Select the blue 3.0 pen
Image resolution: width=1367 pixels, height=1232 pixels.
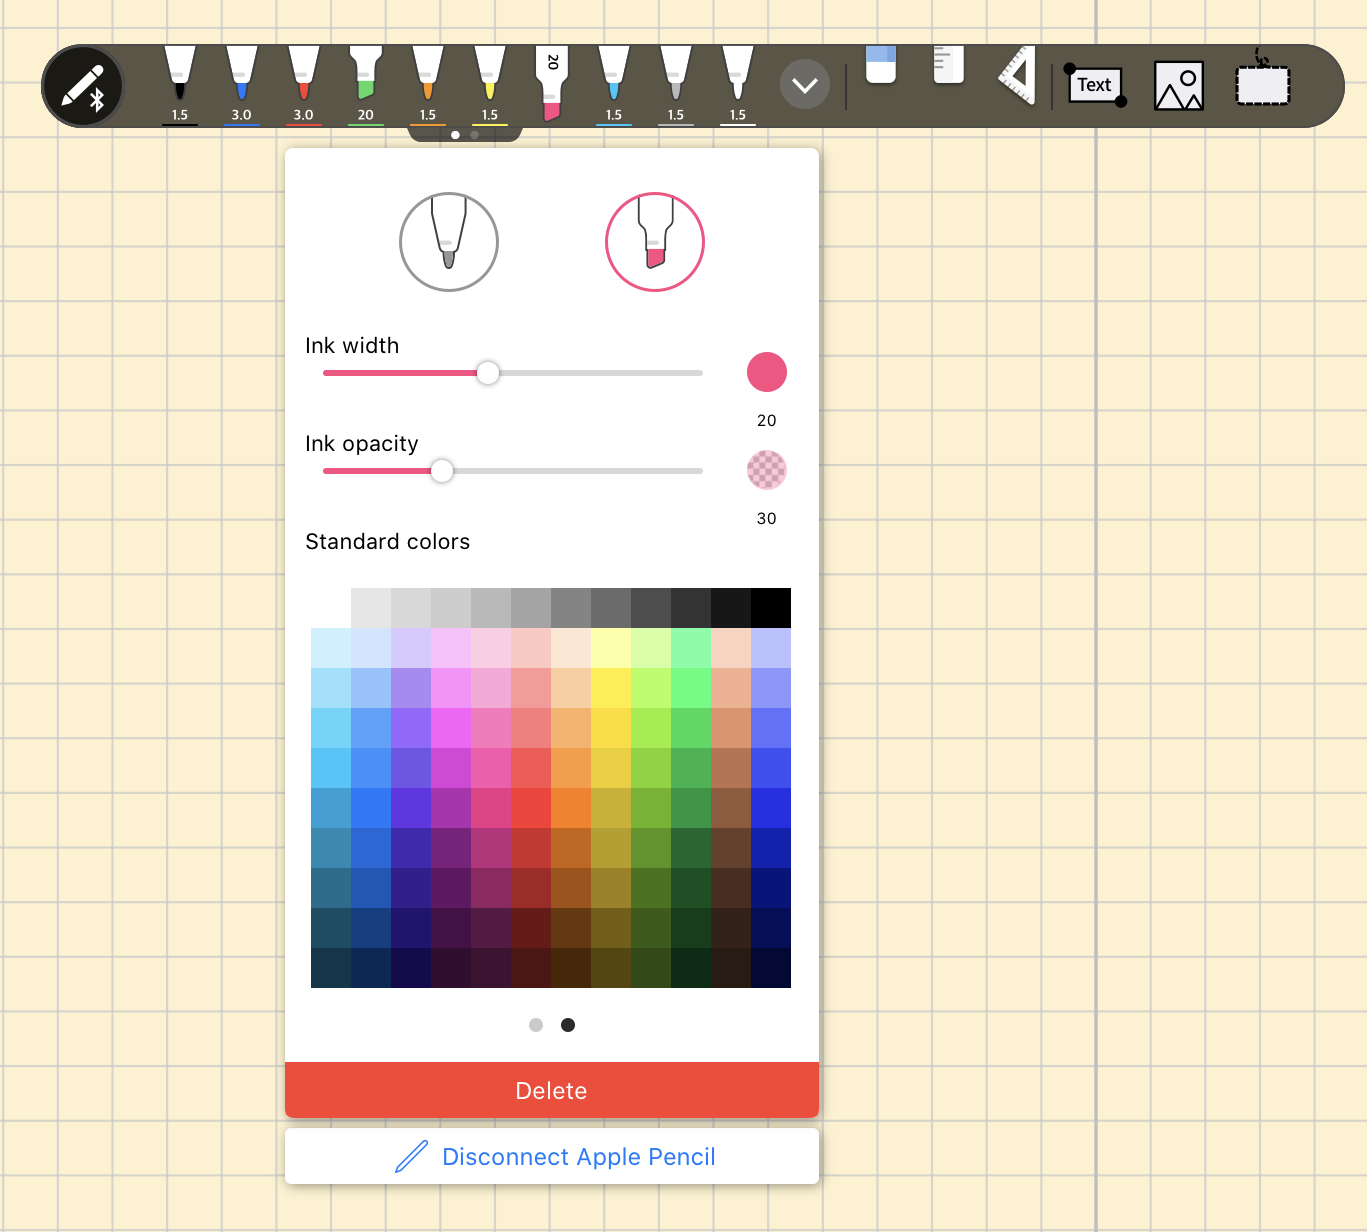coord(242,85)
